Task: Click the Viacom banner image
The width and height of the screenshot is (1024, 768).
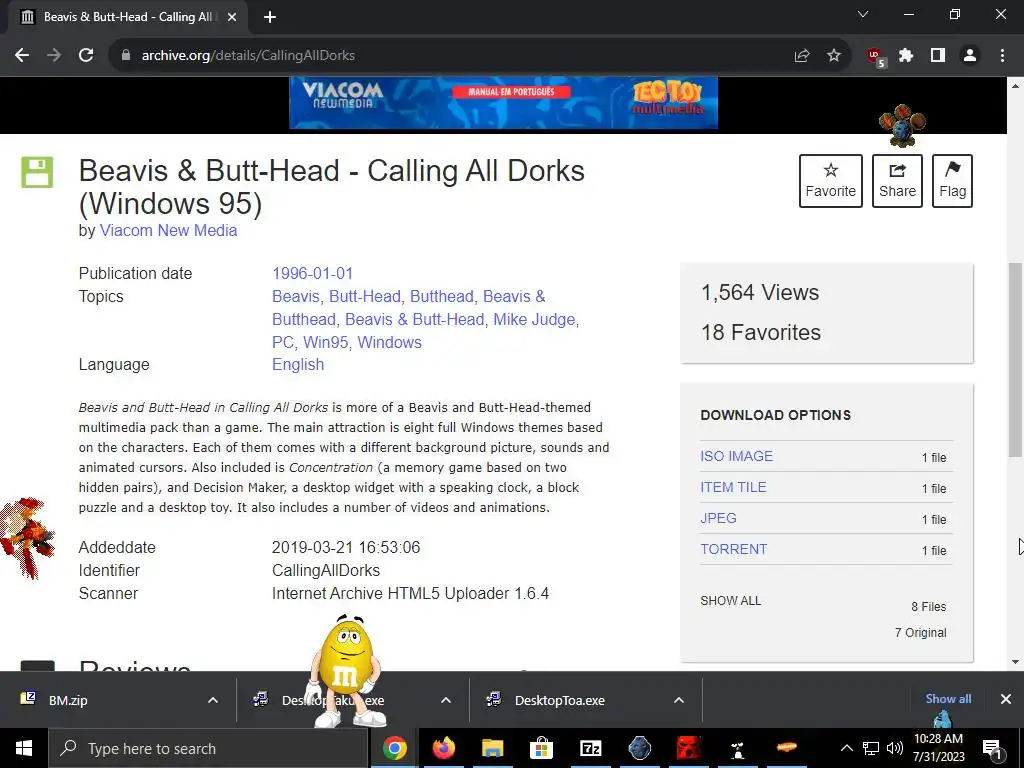Action: click(x=503, y=103)
